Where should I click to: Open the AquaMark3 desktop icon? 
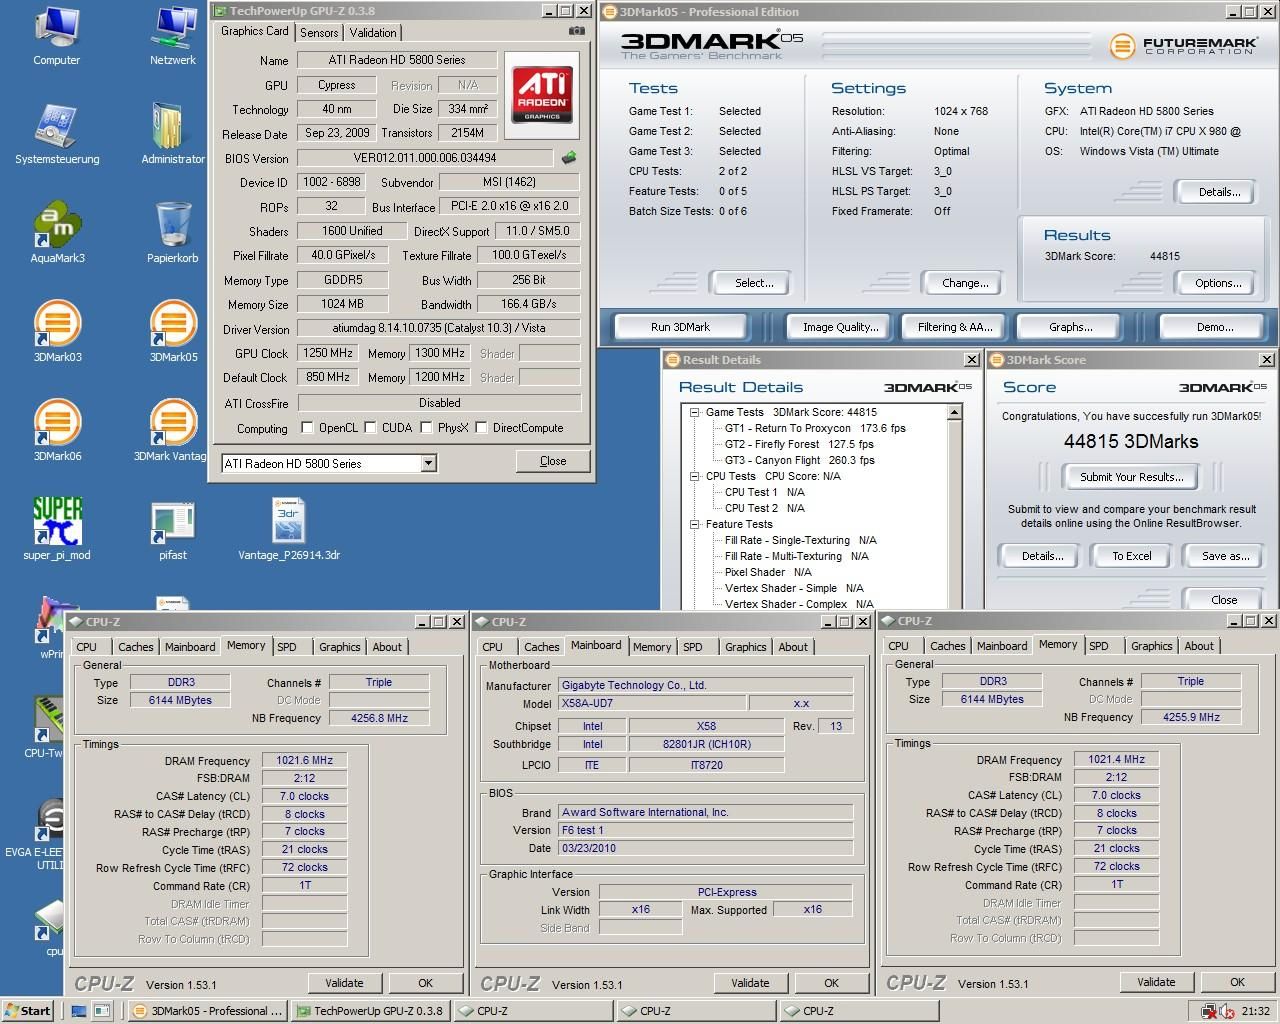click(57, 226)
